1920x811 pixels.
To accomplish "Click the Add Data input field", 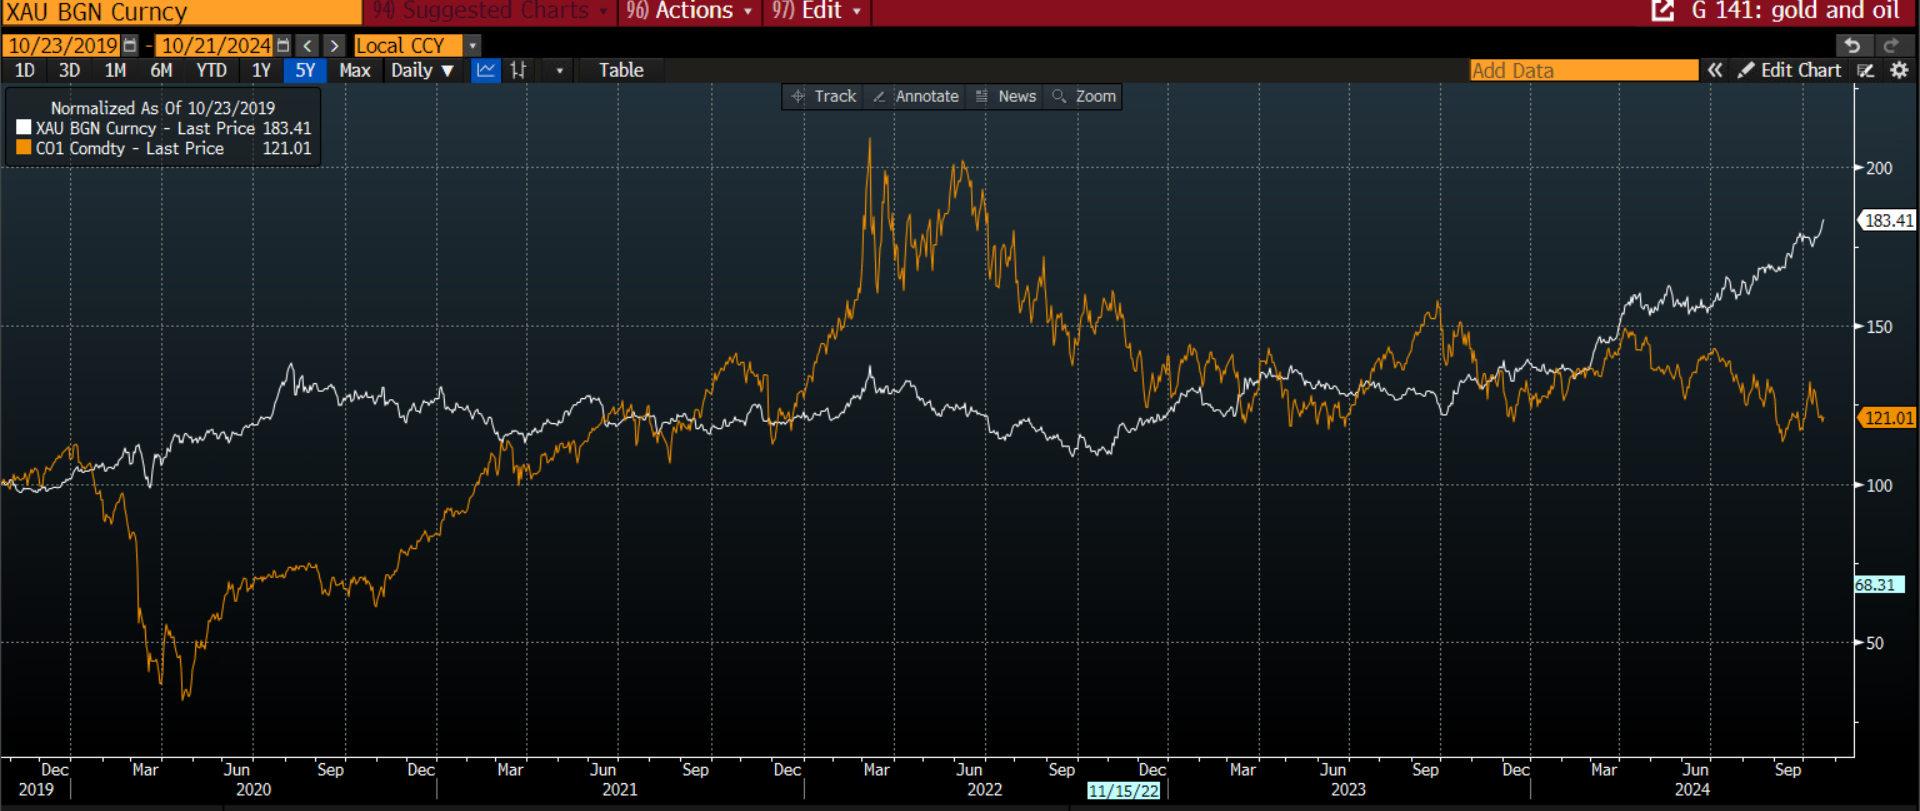I will (x=1583, y=70).
